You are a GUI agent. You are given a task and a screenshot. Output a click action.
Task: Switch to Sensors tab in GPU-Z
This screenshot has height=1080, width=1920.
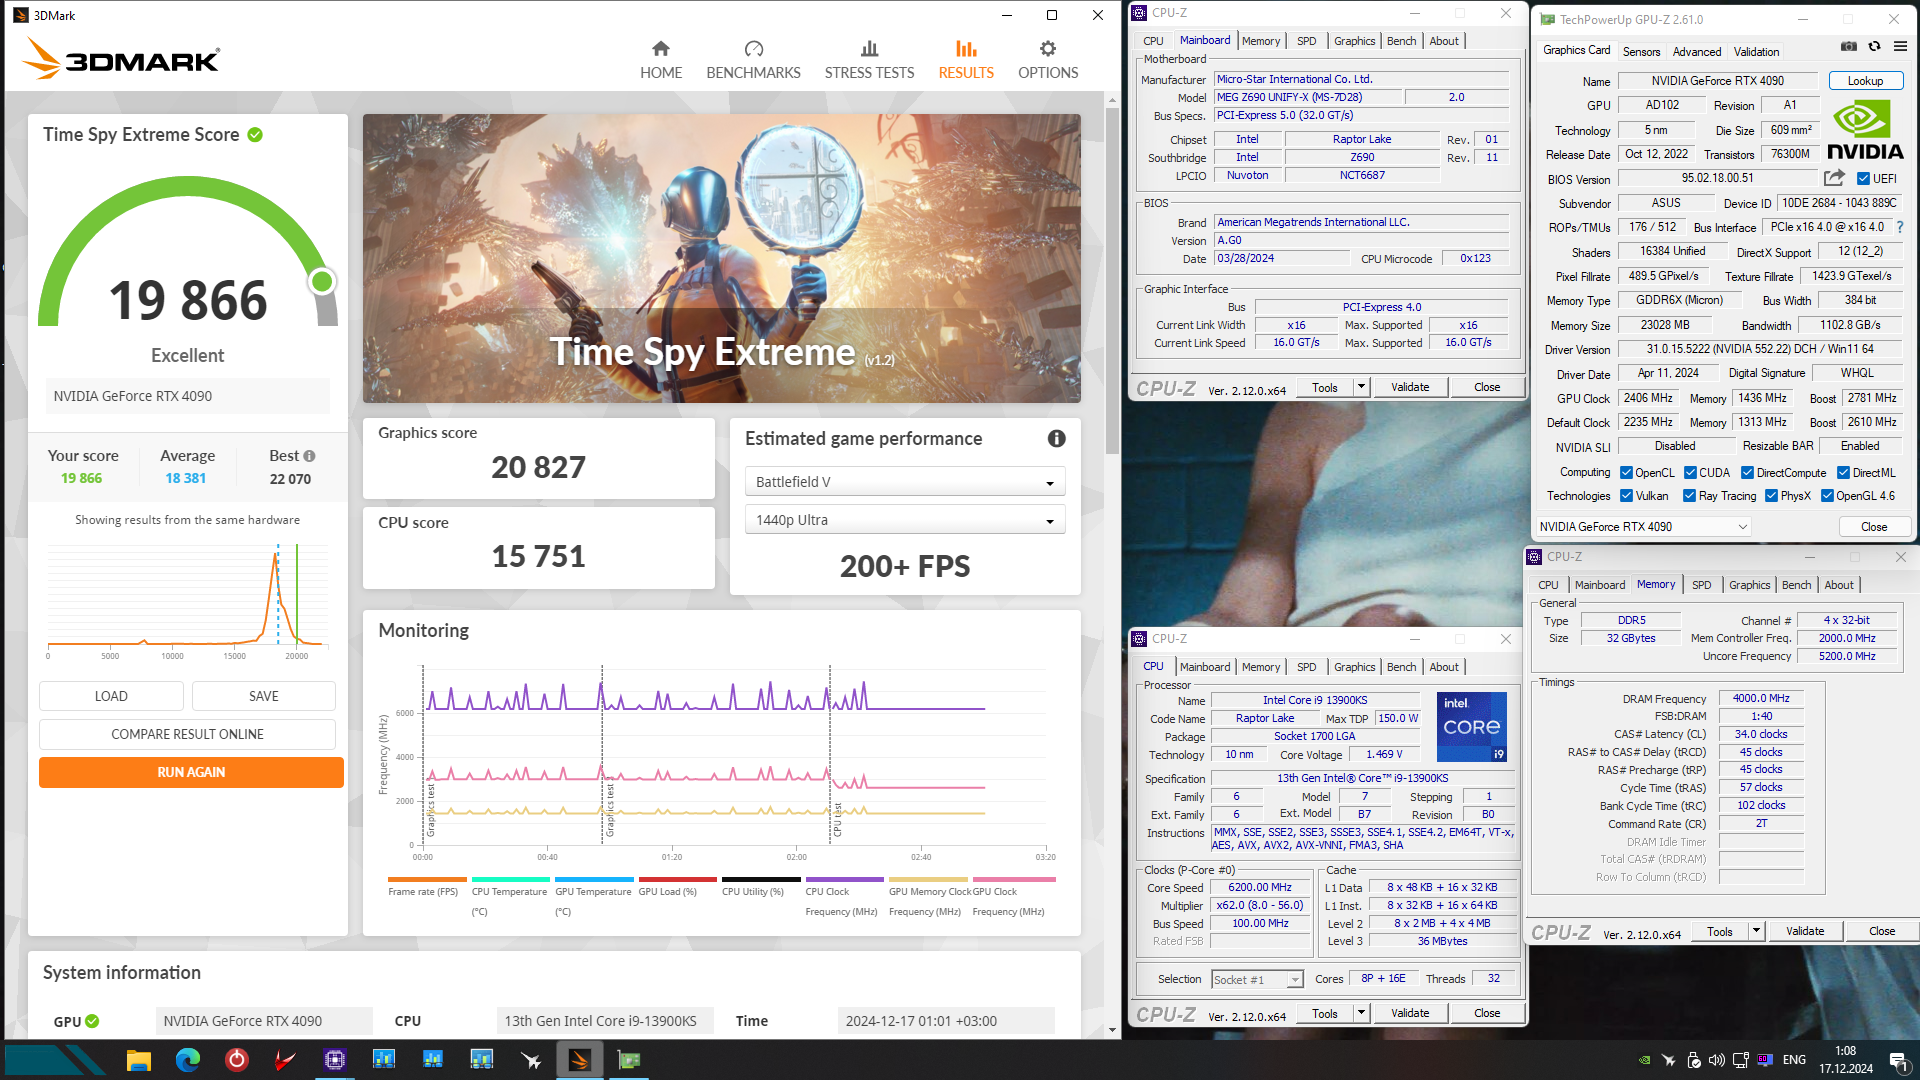[x=1641, y=52]
